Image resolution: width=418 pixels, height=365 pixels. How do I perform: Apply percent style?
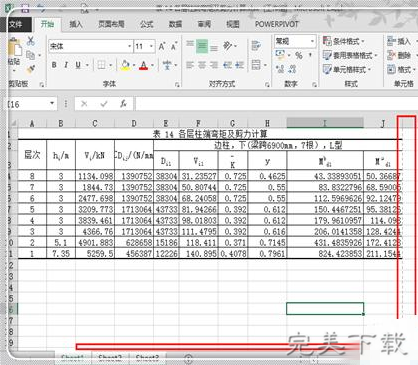coord(298,55)
